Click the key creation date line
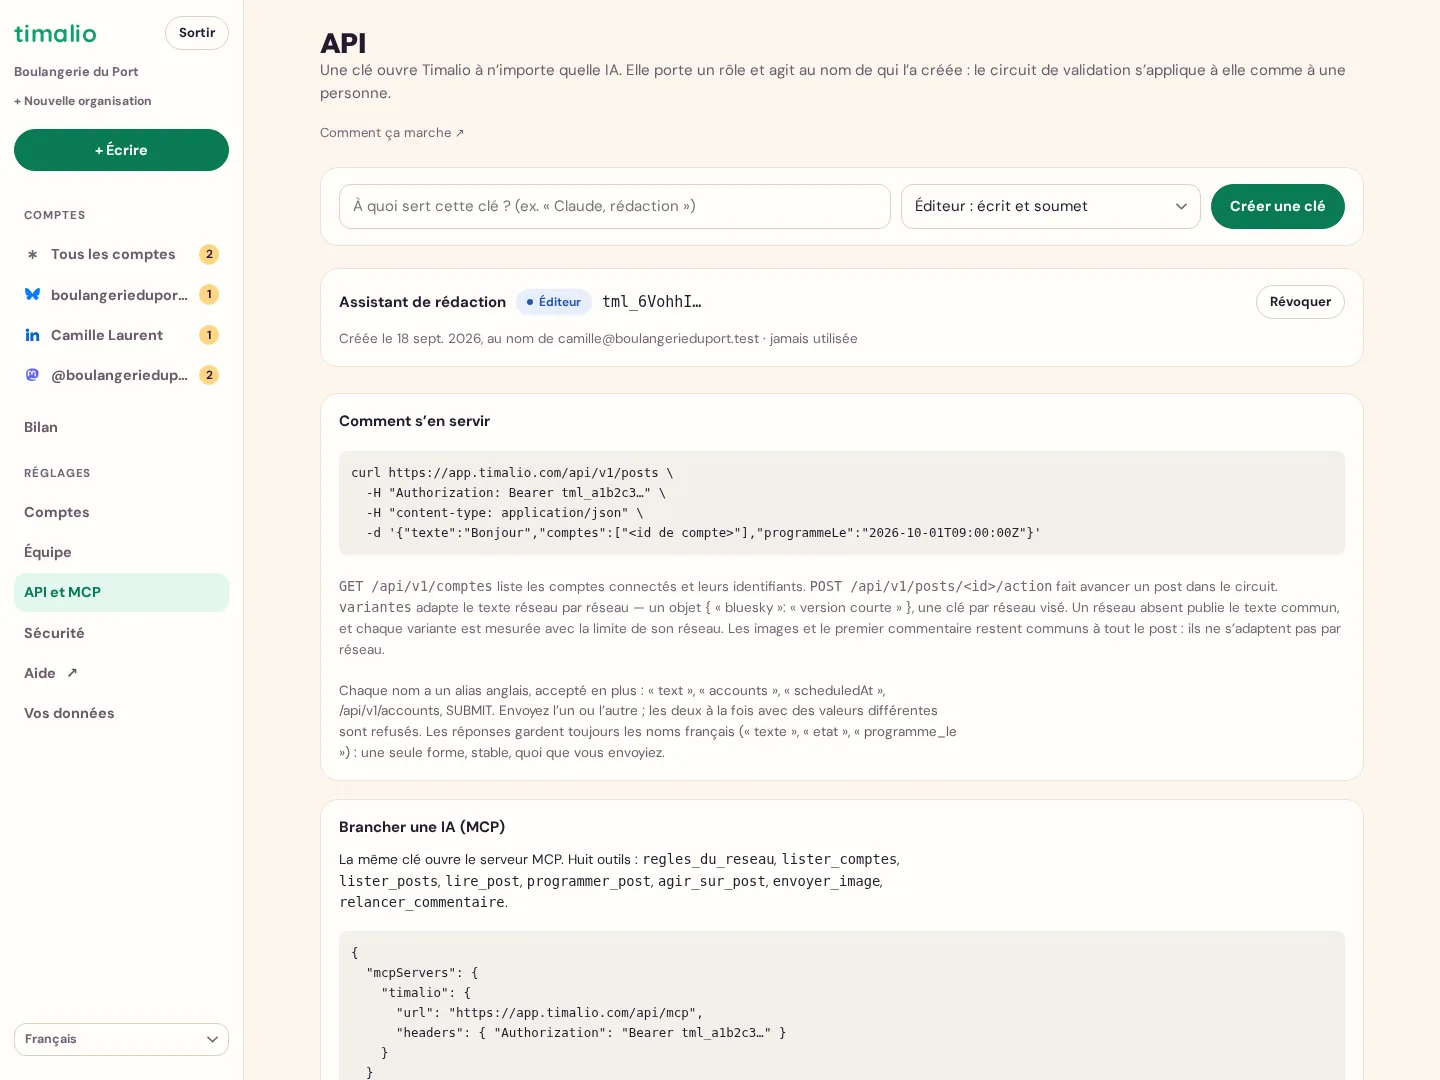The width and height of the screenshot is (1440, 1080). click(598, 339)
